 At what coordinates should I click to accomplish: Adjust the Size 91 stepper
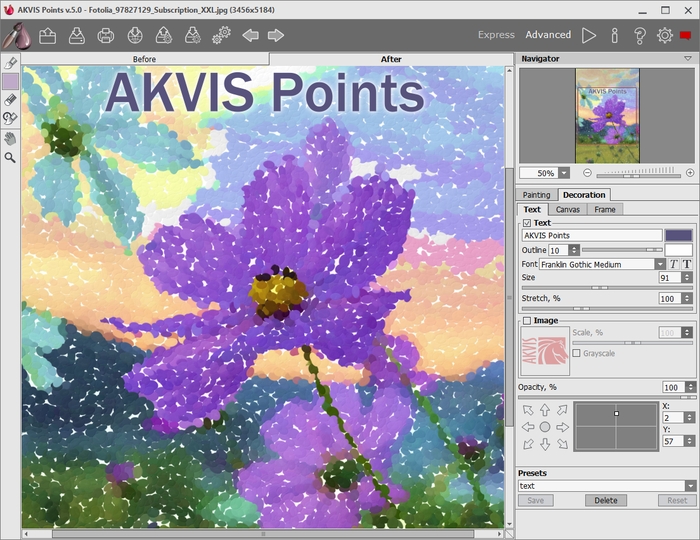688,278
